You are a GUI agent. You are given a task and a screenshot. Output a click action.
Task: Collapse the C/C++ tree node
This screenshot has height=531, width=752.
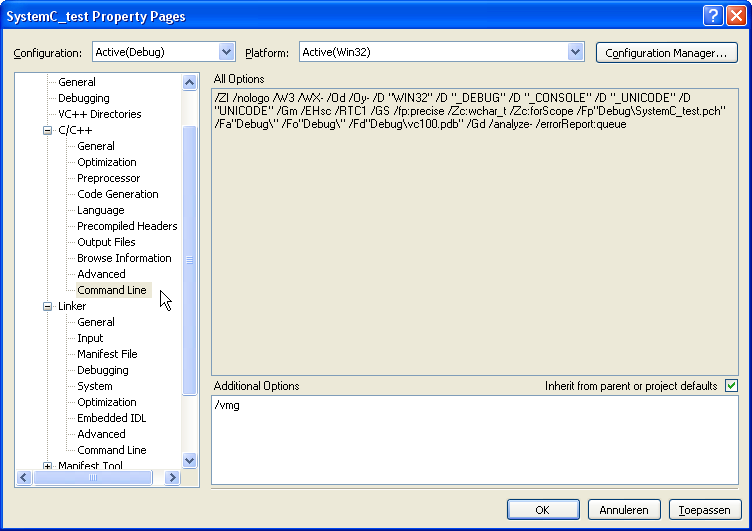[x=47, y=130]
